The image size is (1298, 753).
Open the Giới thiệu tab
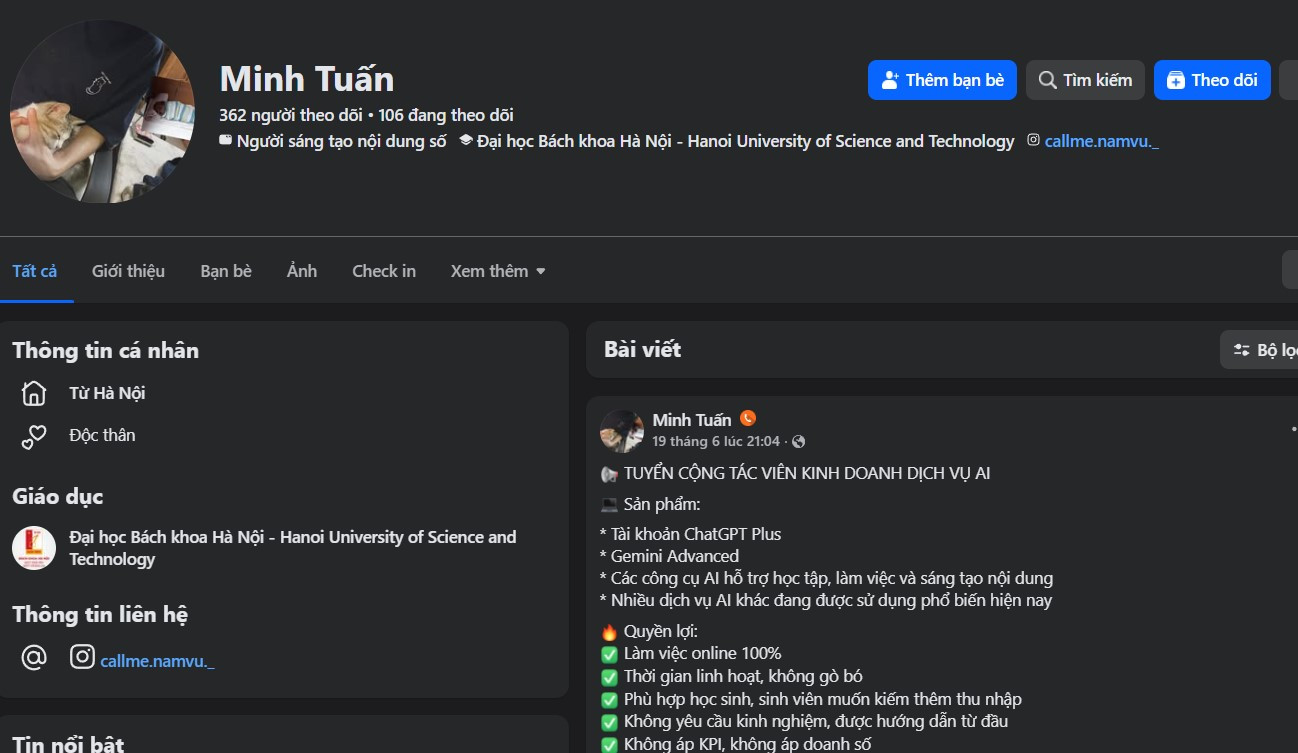click(x=128, y=271)
